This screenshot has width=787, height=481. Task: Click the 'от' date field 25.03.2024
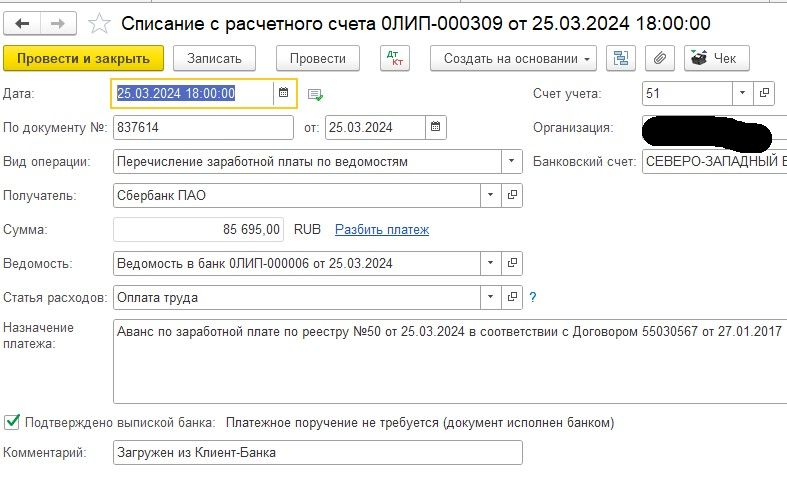point(375,128)
